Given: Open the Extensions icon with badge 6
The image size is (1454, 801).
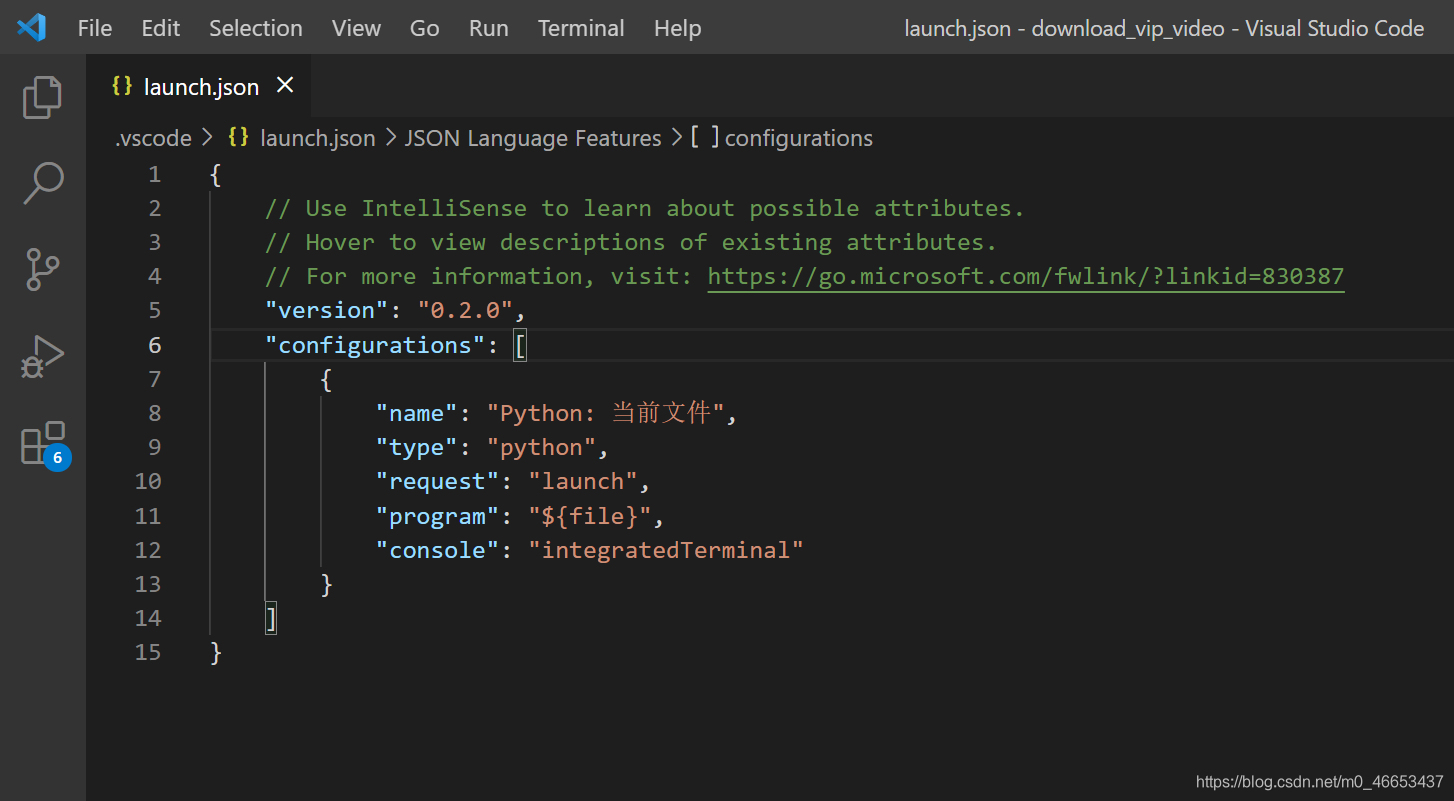Looking at the screenshot, I should coord(42,443).
